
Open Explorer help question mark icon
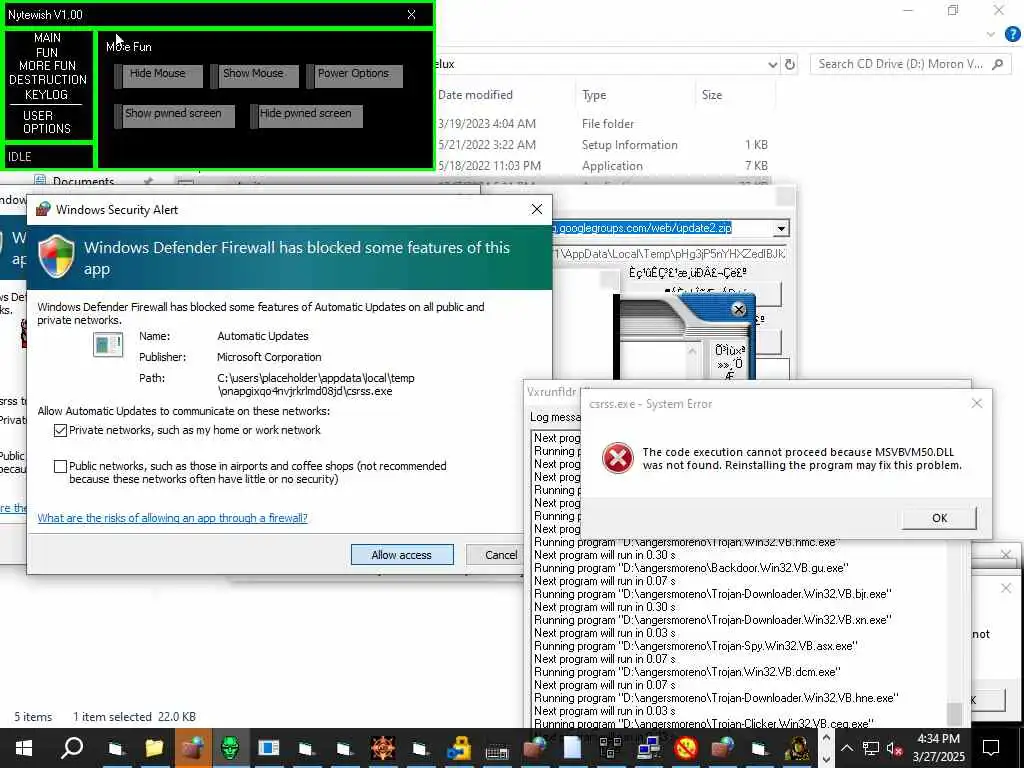(x=1013, y=34)
